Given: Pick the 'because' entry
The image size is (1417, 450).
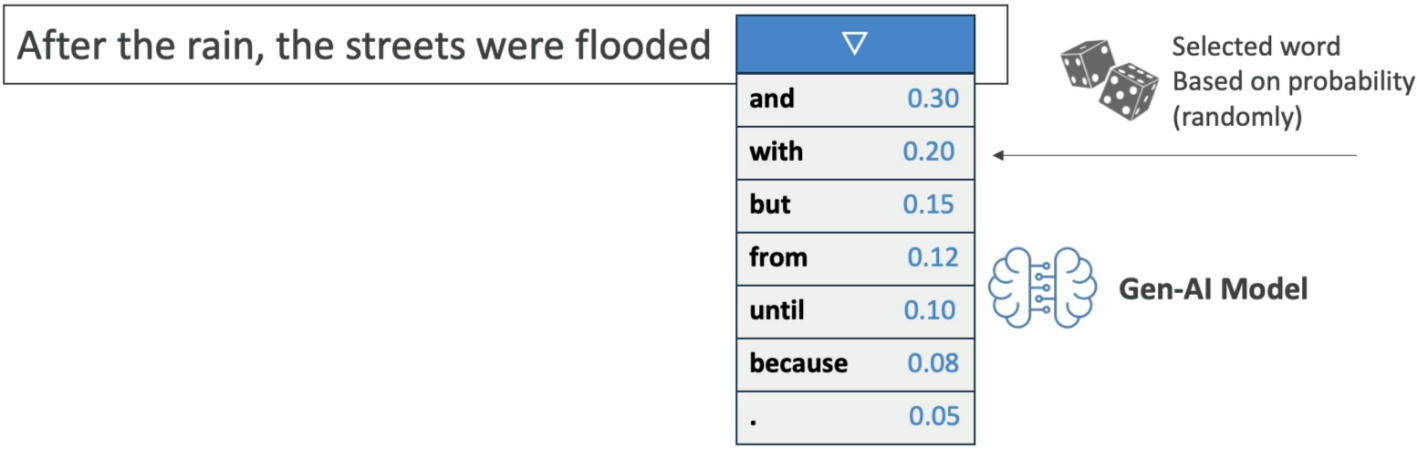Looking at the screenshot, I should click(x=855, y=364).
